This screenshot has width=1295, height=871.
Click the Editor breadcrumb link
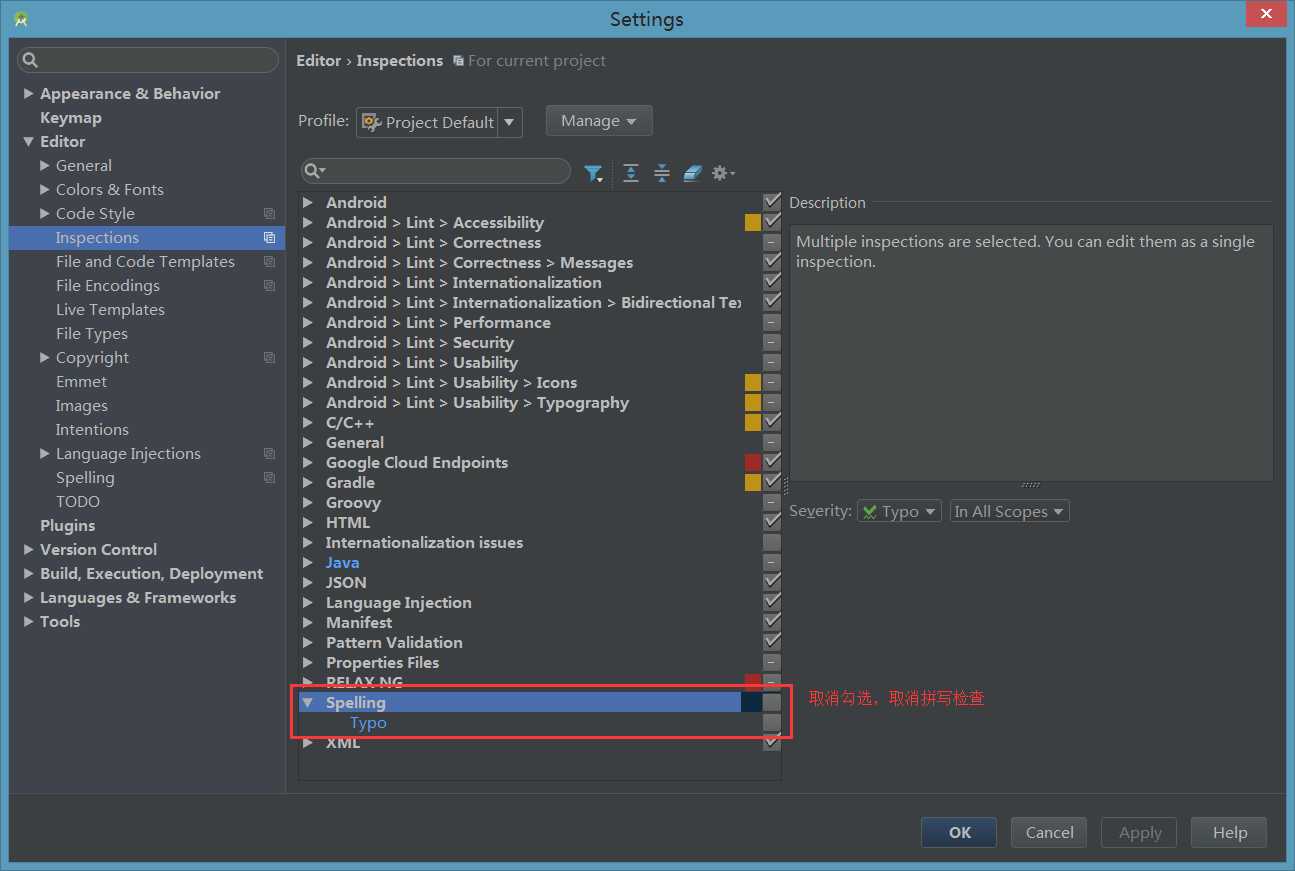coord(319,61)
